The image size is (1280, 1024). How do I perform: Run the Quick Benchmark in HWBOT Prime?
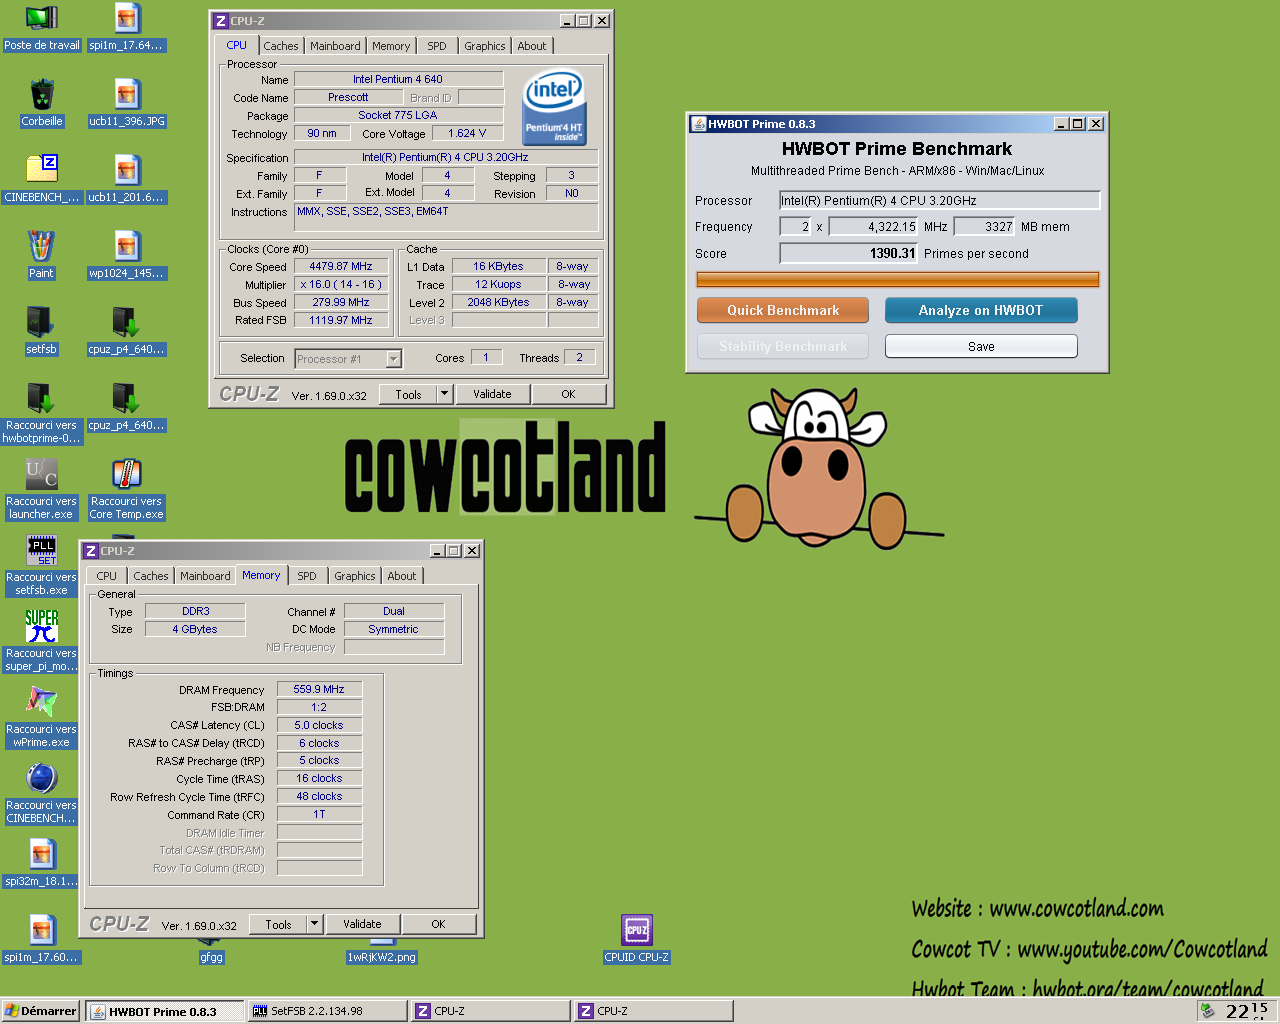[783, 310]
